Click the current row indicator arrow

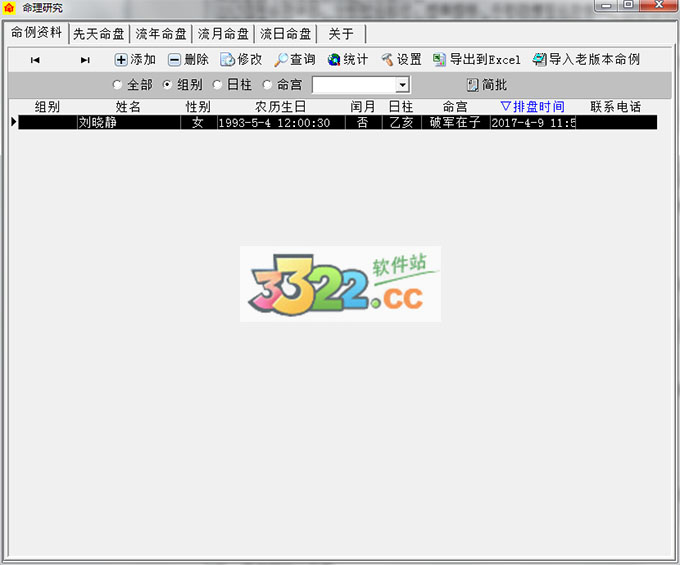point(13,122)
